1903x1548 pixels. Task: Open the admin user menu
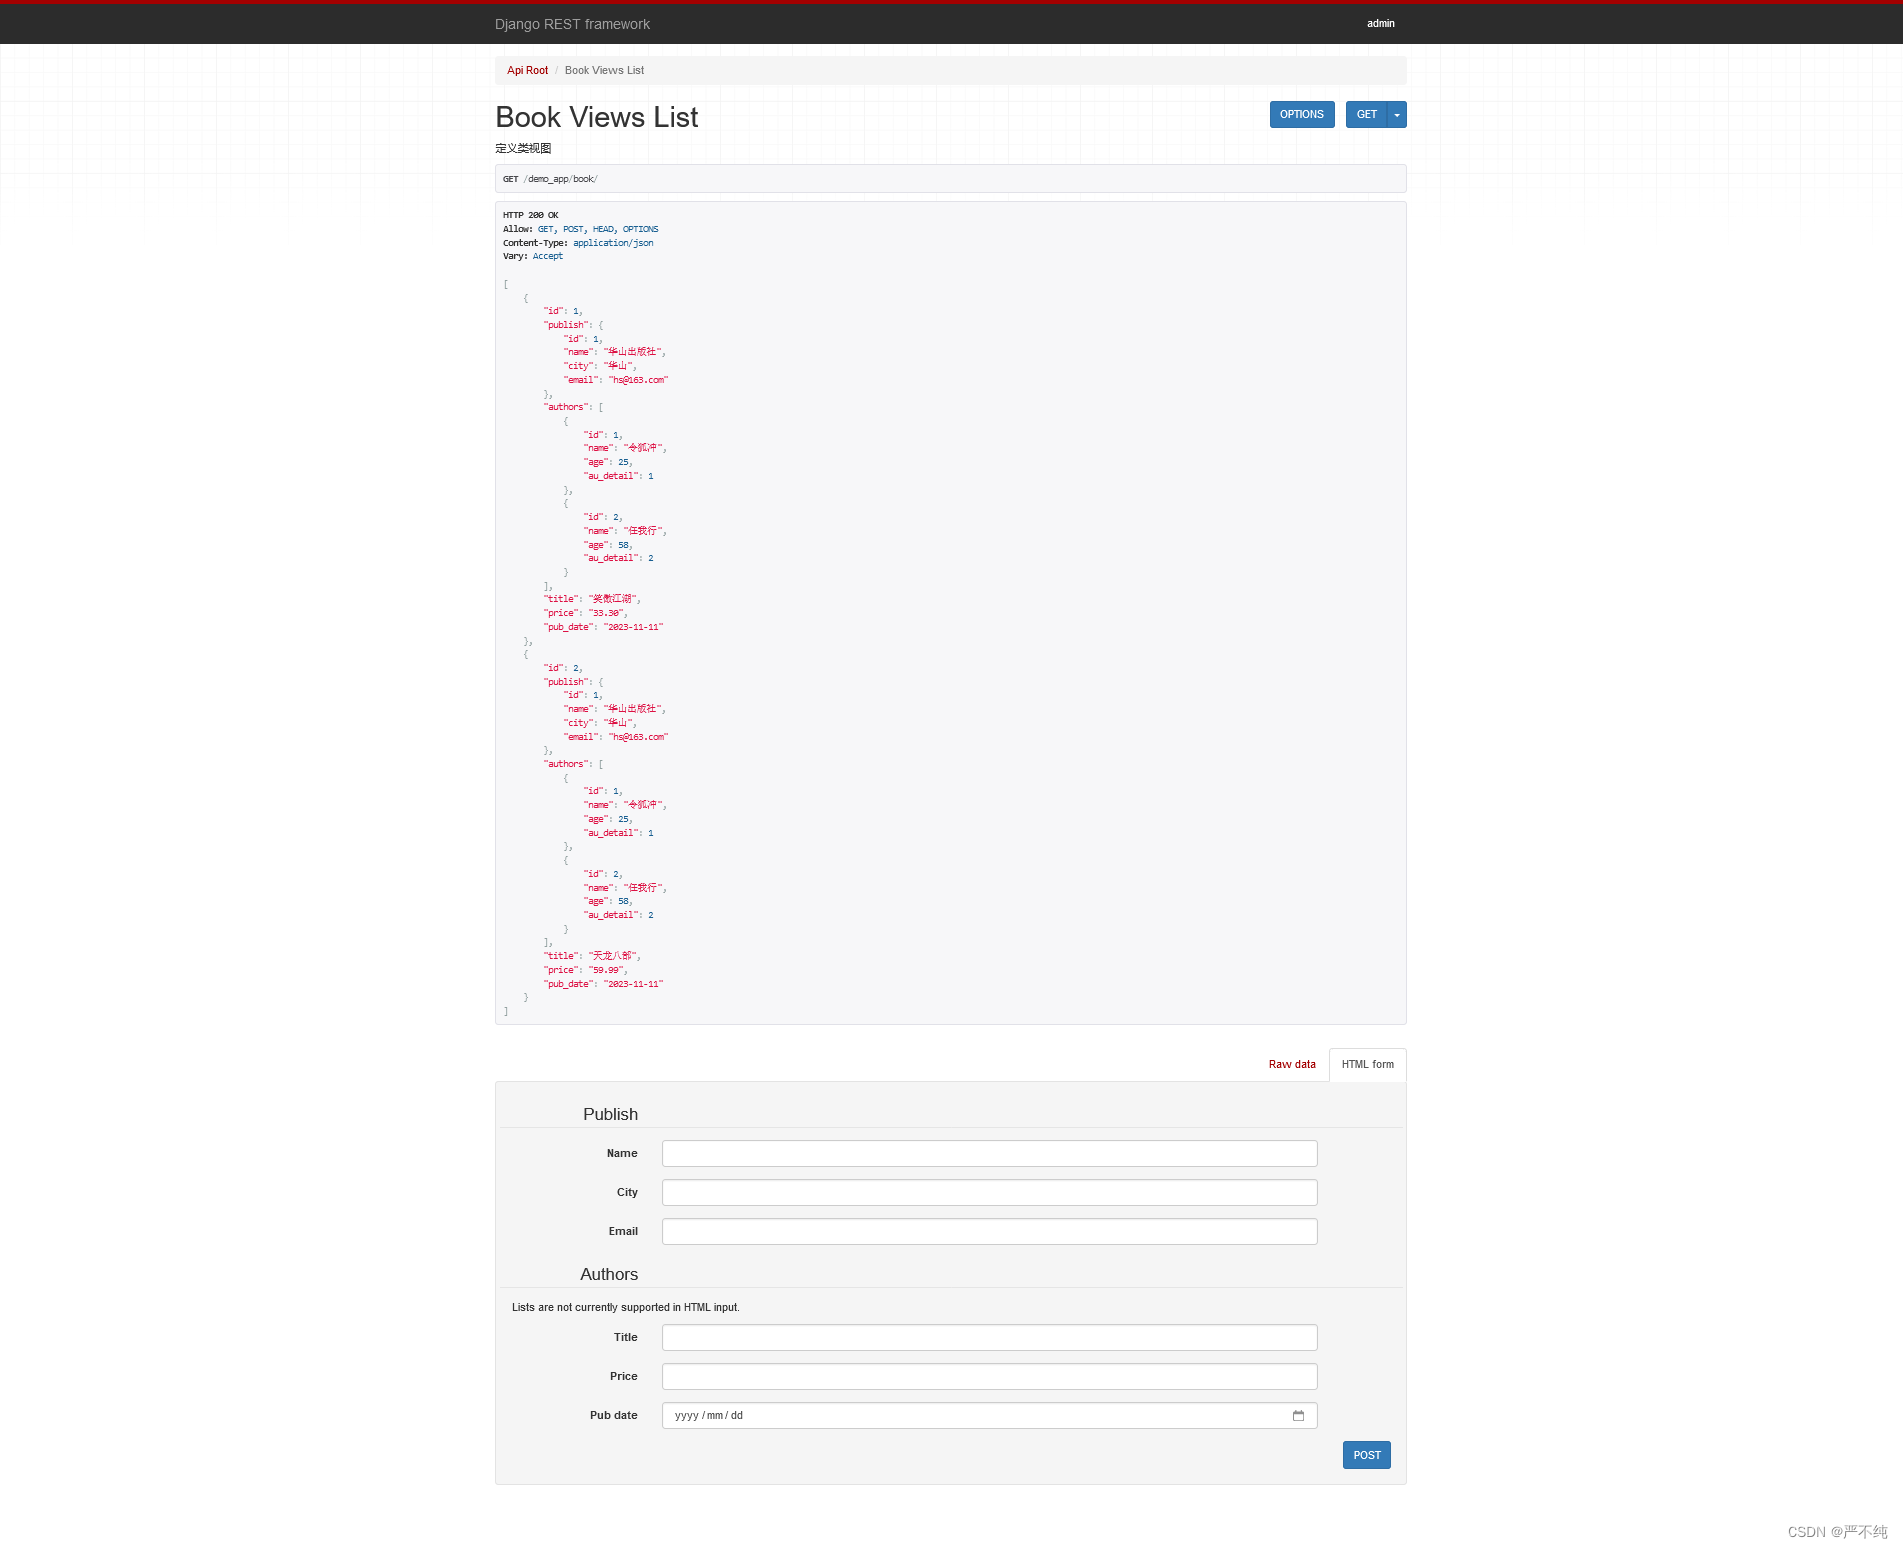tap(1380, 23)
